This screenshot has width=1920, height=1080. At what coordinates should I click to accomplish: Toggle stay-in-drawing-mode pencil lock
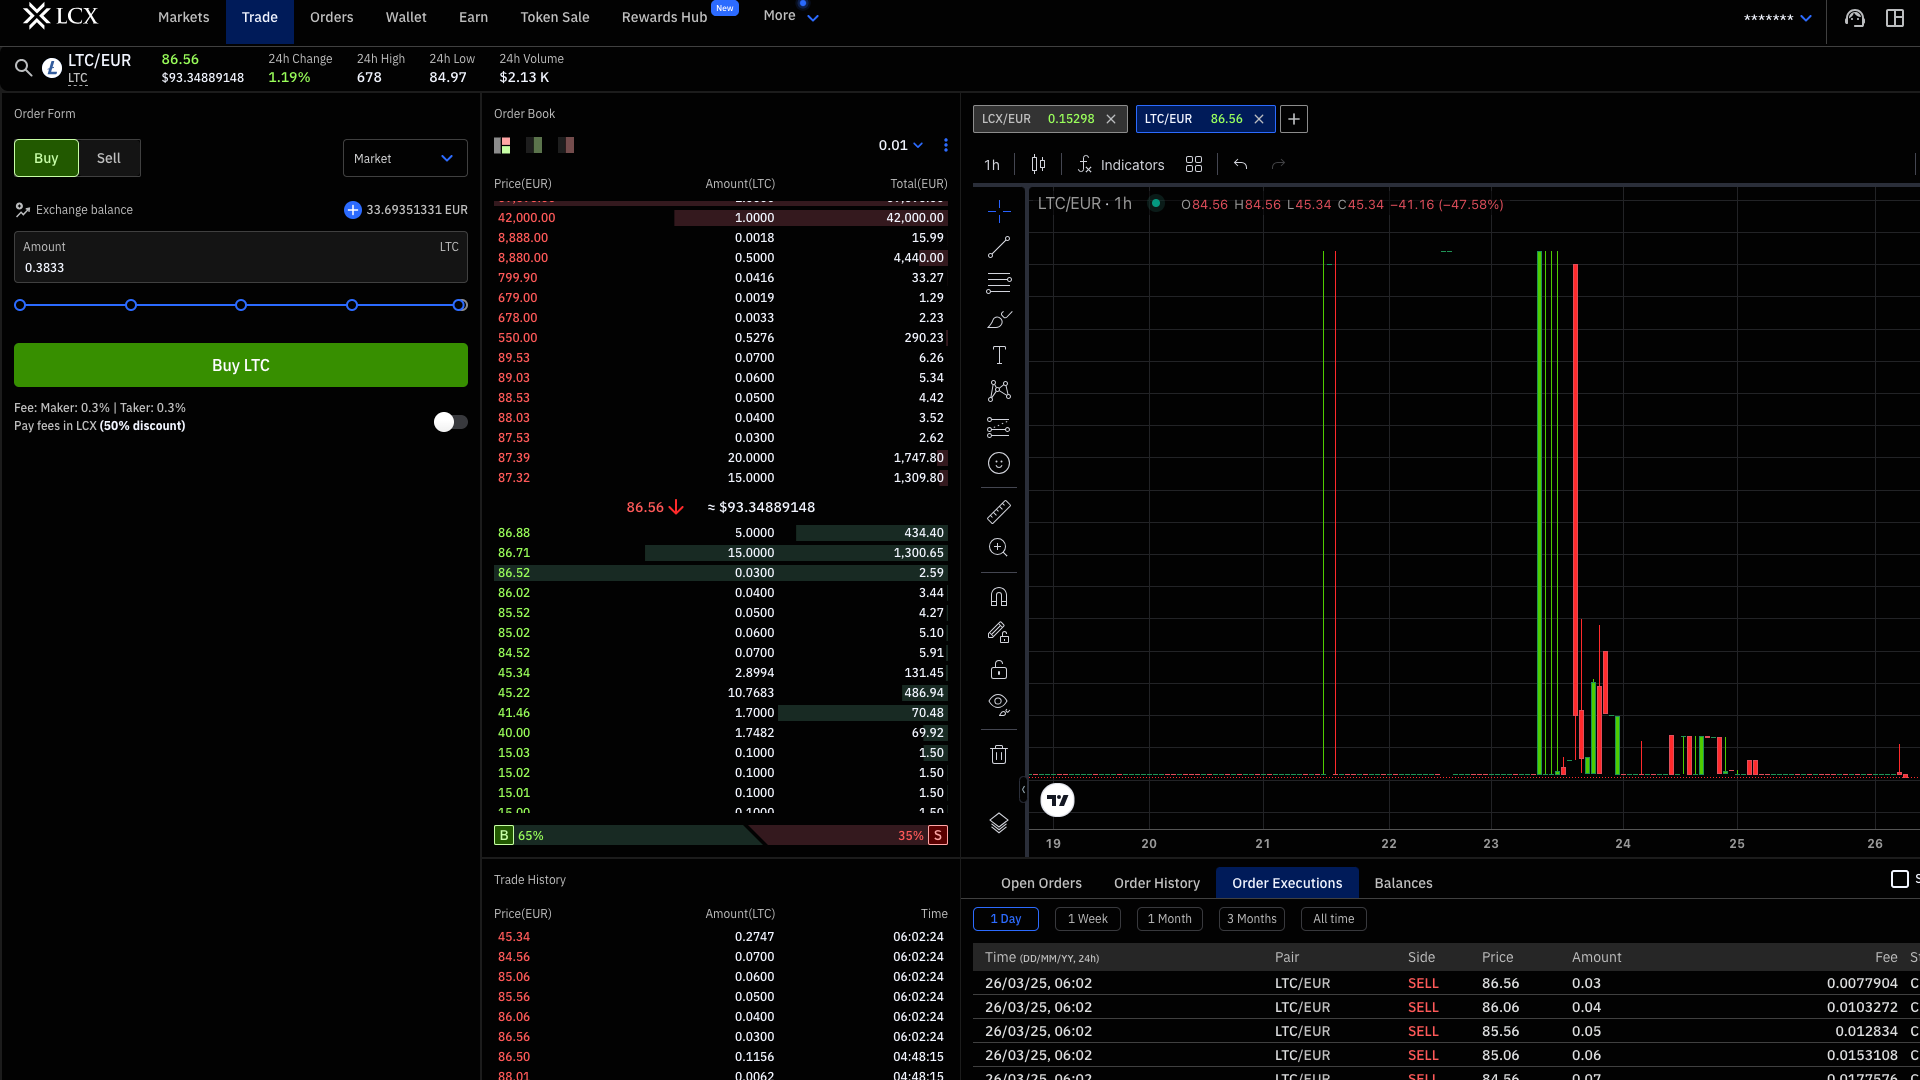(999, 633)
